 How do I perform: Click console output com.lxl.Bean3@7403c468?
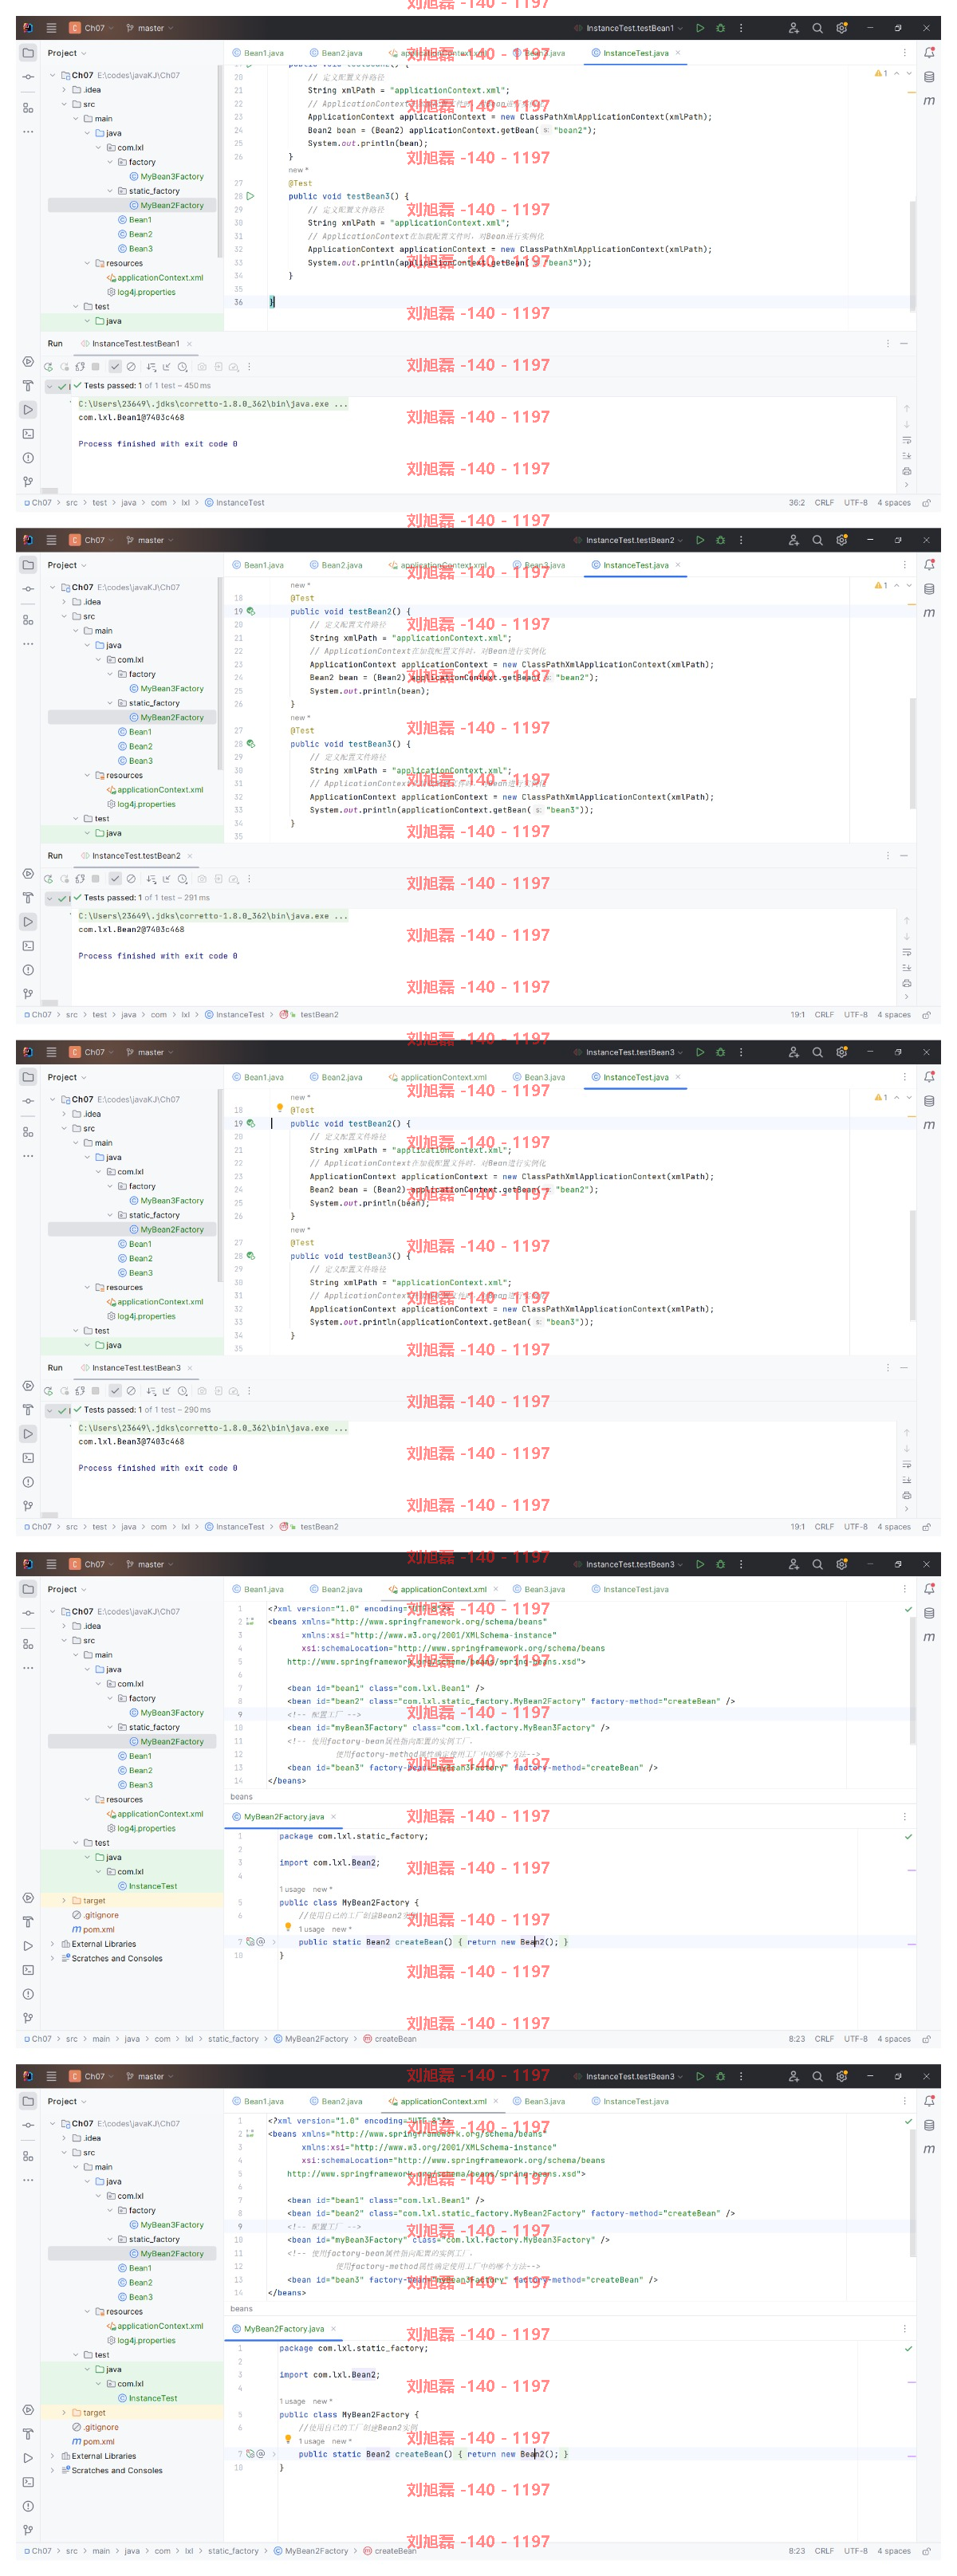[131, 1442]
